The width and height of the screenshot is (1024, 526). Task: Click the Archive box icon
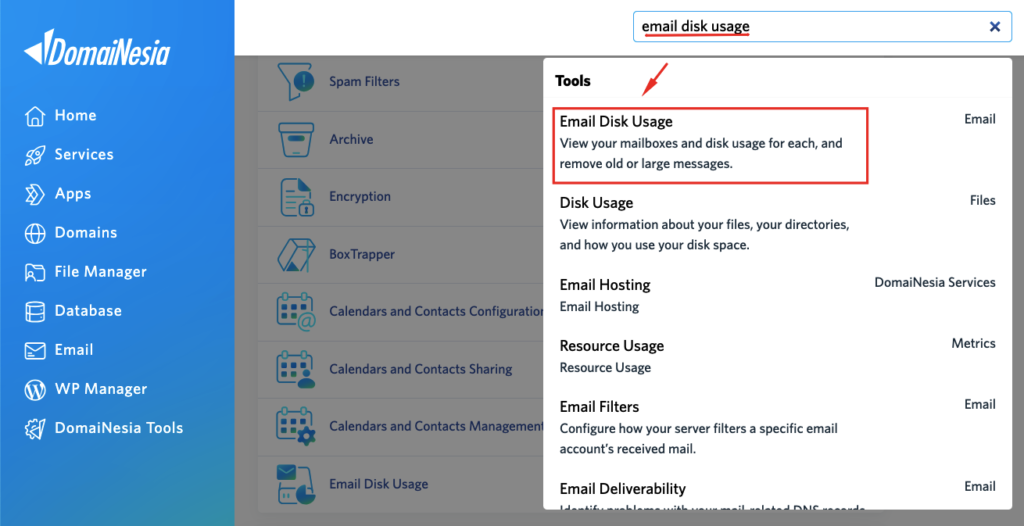pyautogui.click(x=296, y=139)
